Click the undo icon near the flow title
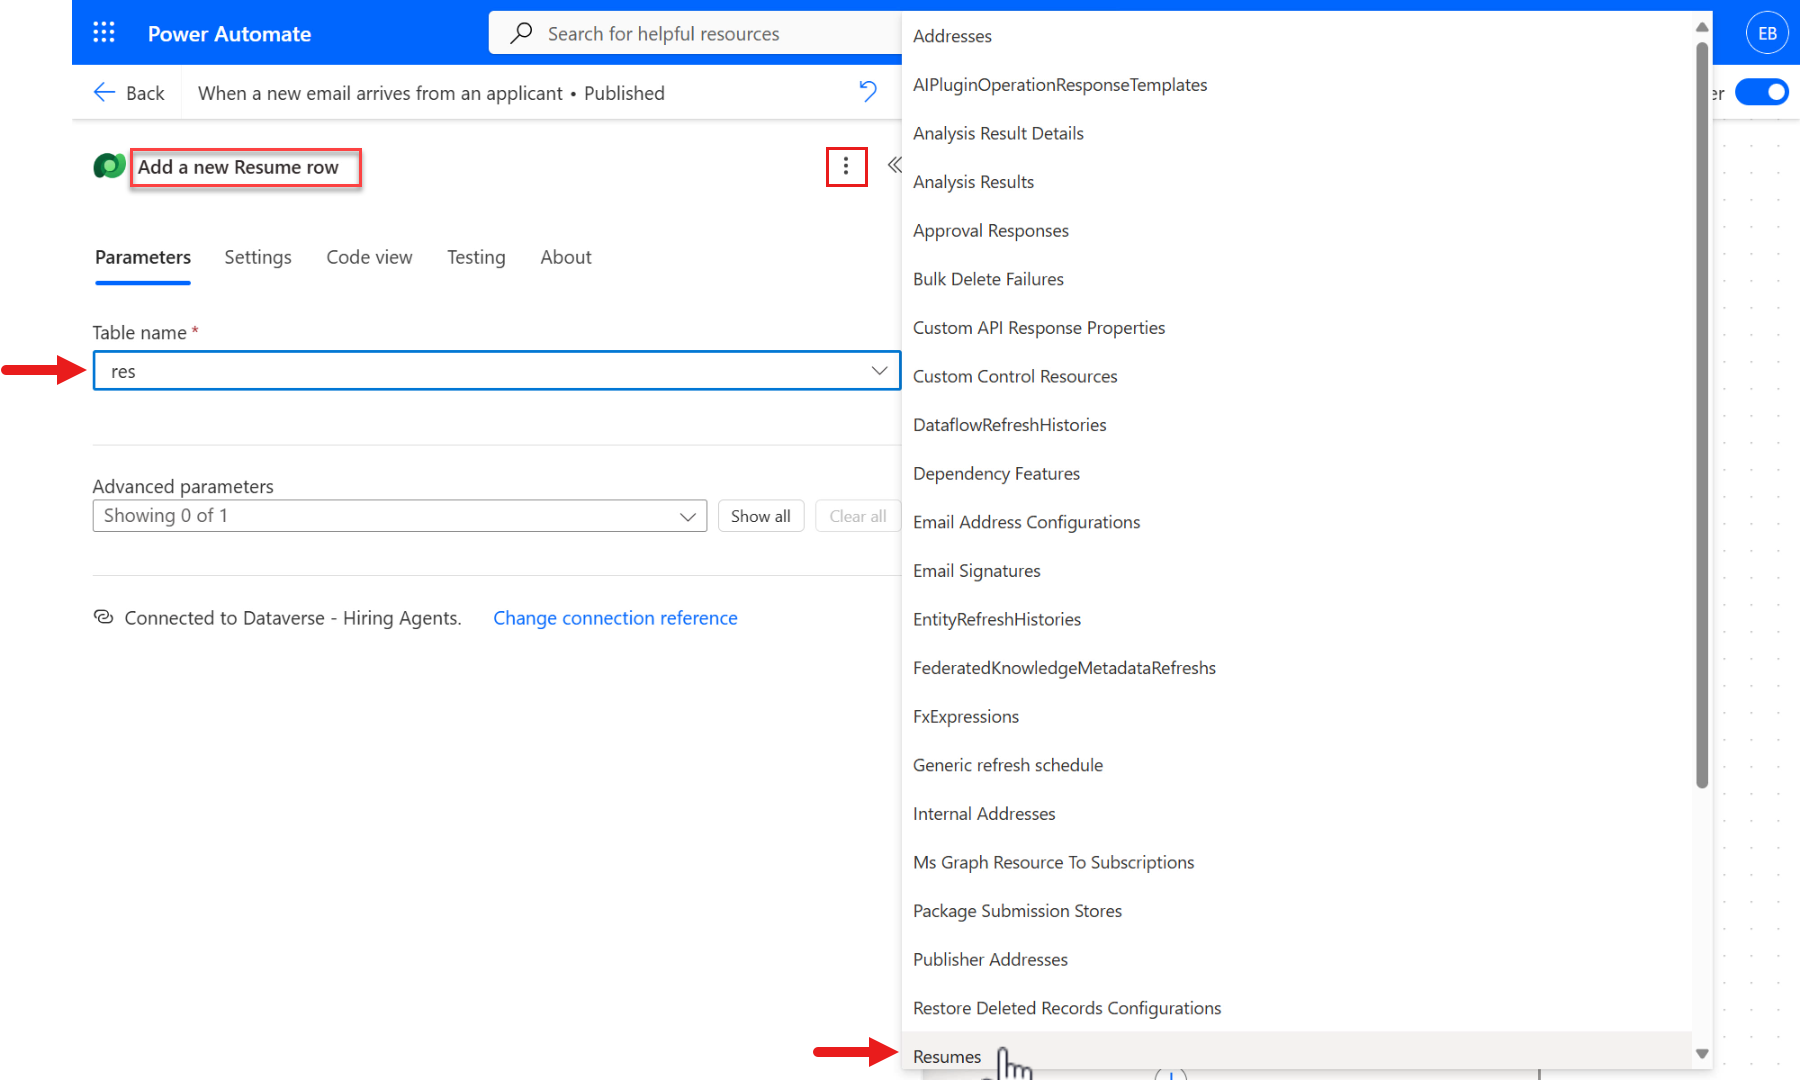Viewport: 1800px width, 1080px height. pos(867,91)
